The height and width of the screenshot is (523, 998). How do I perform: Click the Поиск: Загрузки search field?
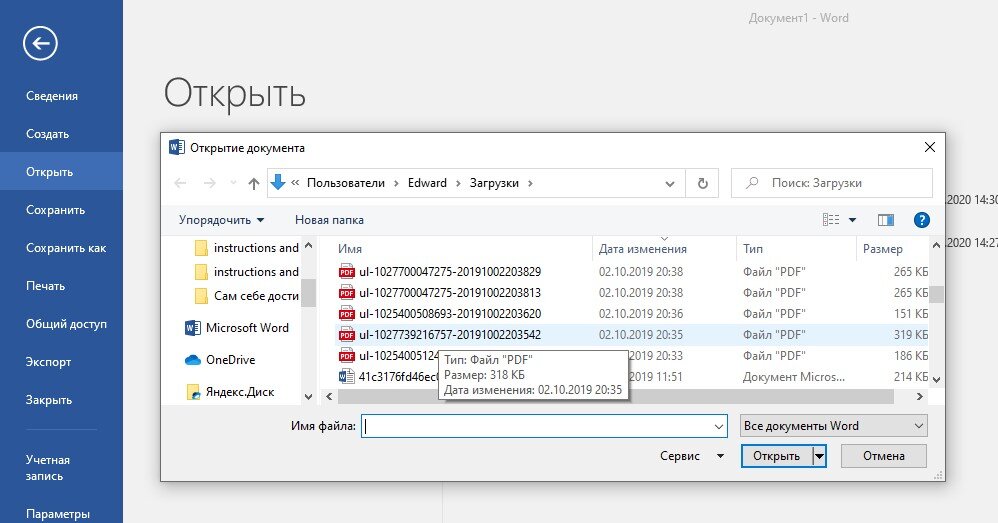[x=832, y=183]
